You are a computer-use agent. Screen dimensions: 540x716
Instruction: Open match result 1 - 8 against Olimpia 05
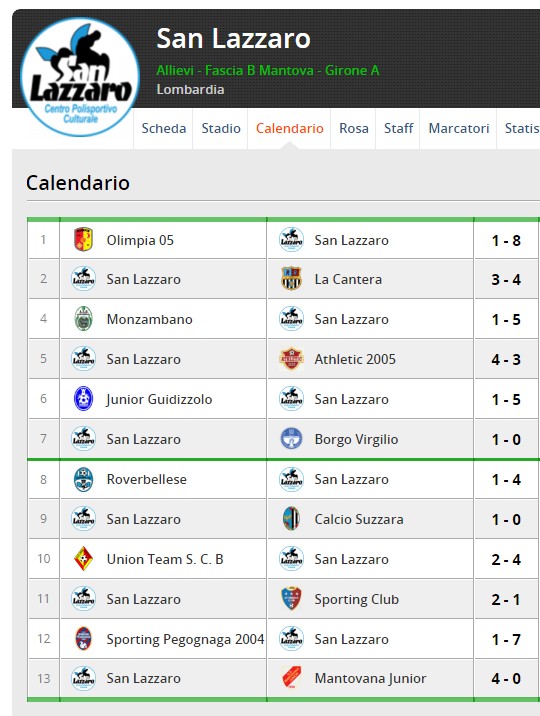(x=506, y=240)
